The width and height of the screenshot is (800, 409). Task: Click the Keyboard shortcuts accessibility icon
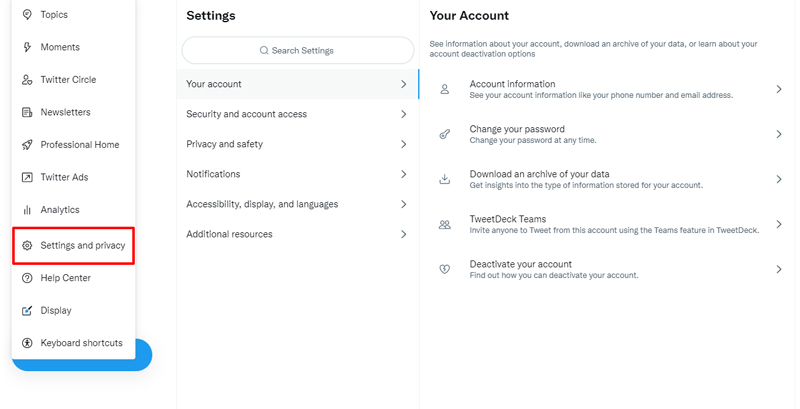[x=27, y=343]
